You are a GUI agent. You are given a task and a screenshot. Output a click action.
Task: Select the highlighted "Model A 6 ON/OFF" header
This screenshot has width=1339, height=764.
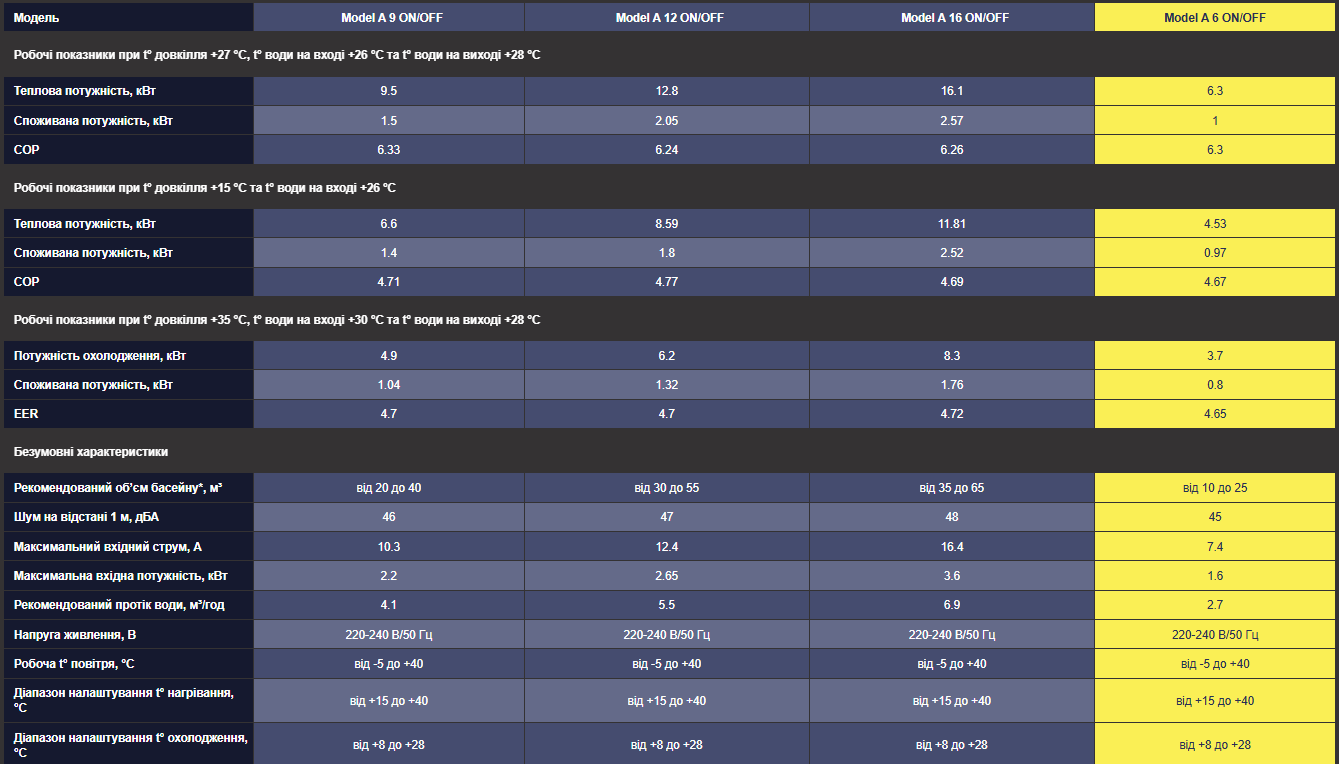[1214, 18]
